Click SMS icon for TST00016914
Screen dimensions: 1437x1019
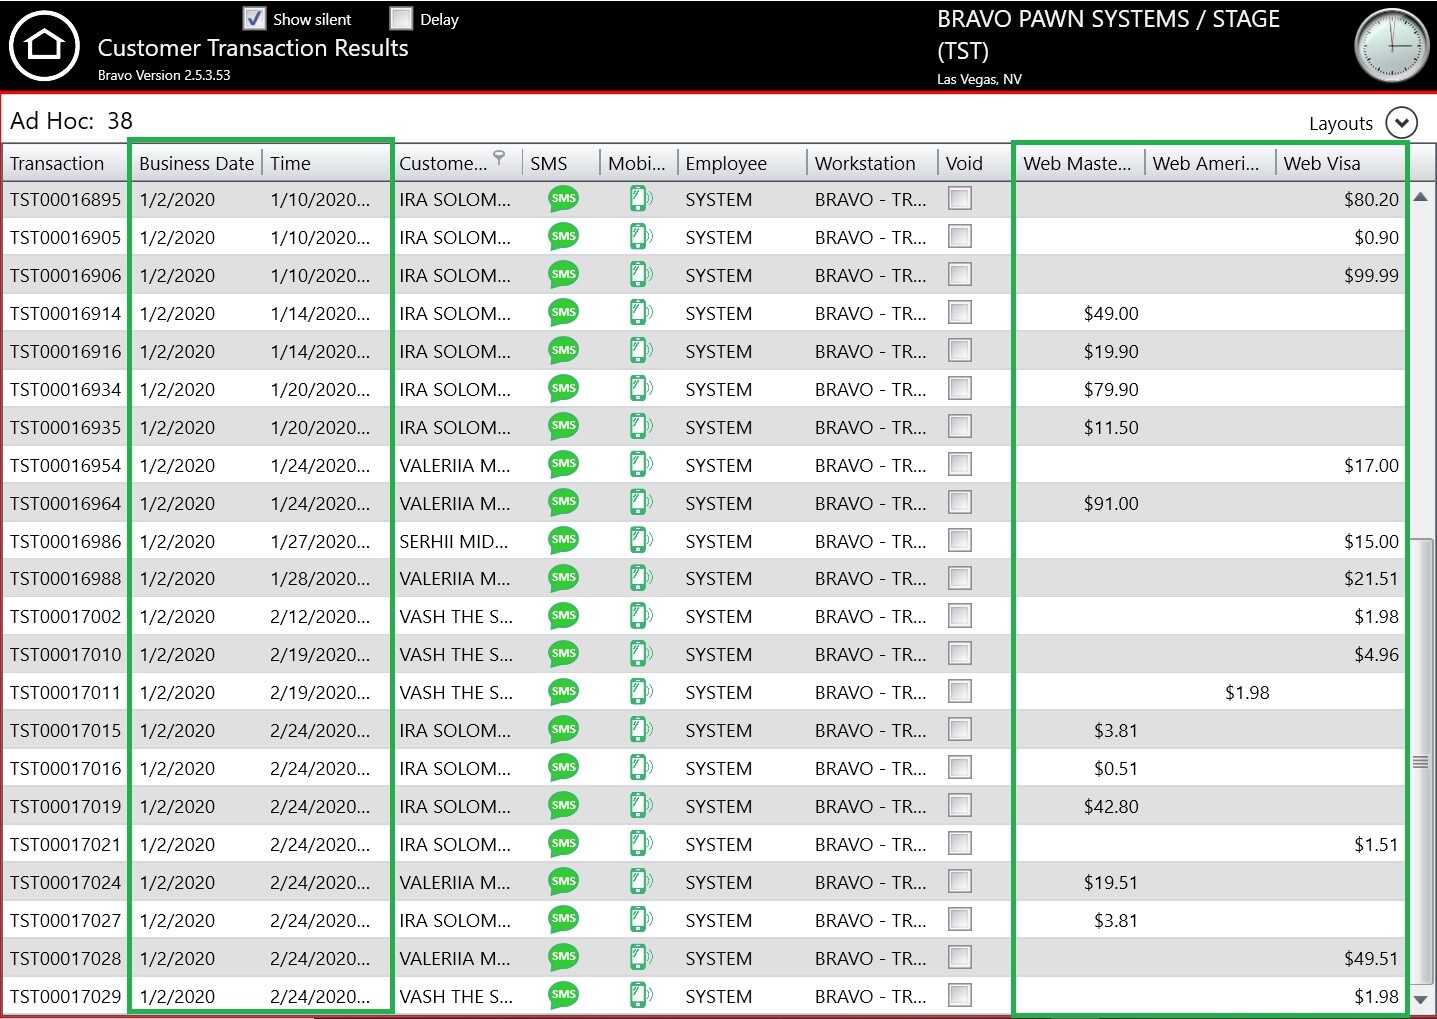tap(564, 313)
